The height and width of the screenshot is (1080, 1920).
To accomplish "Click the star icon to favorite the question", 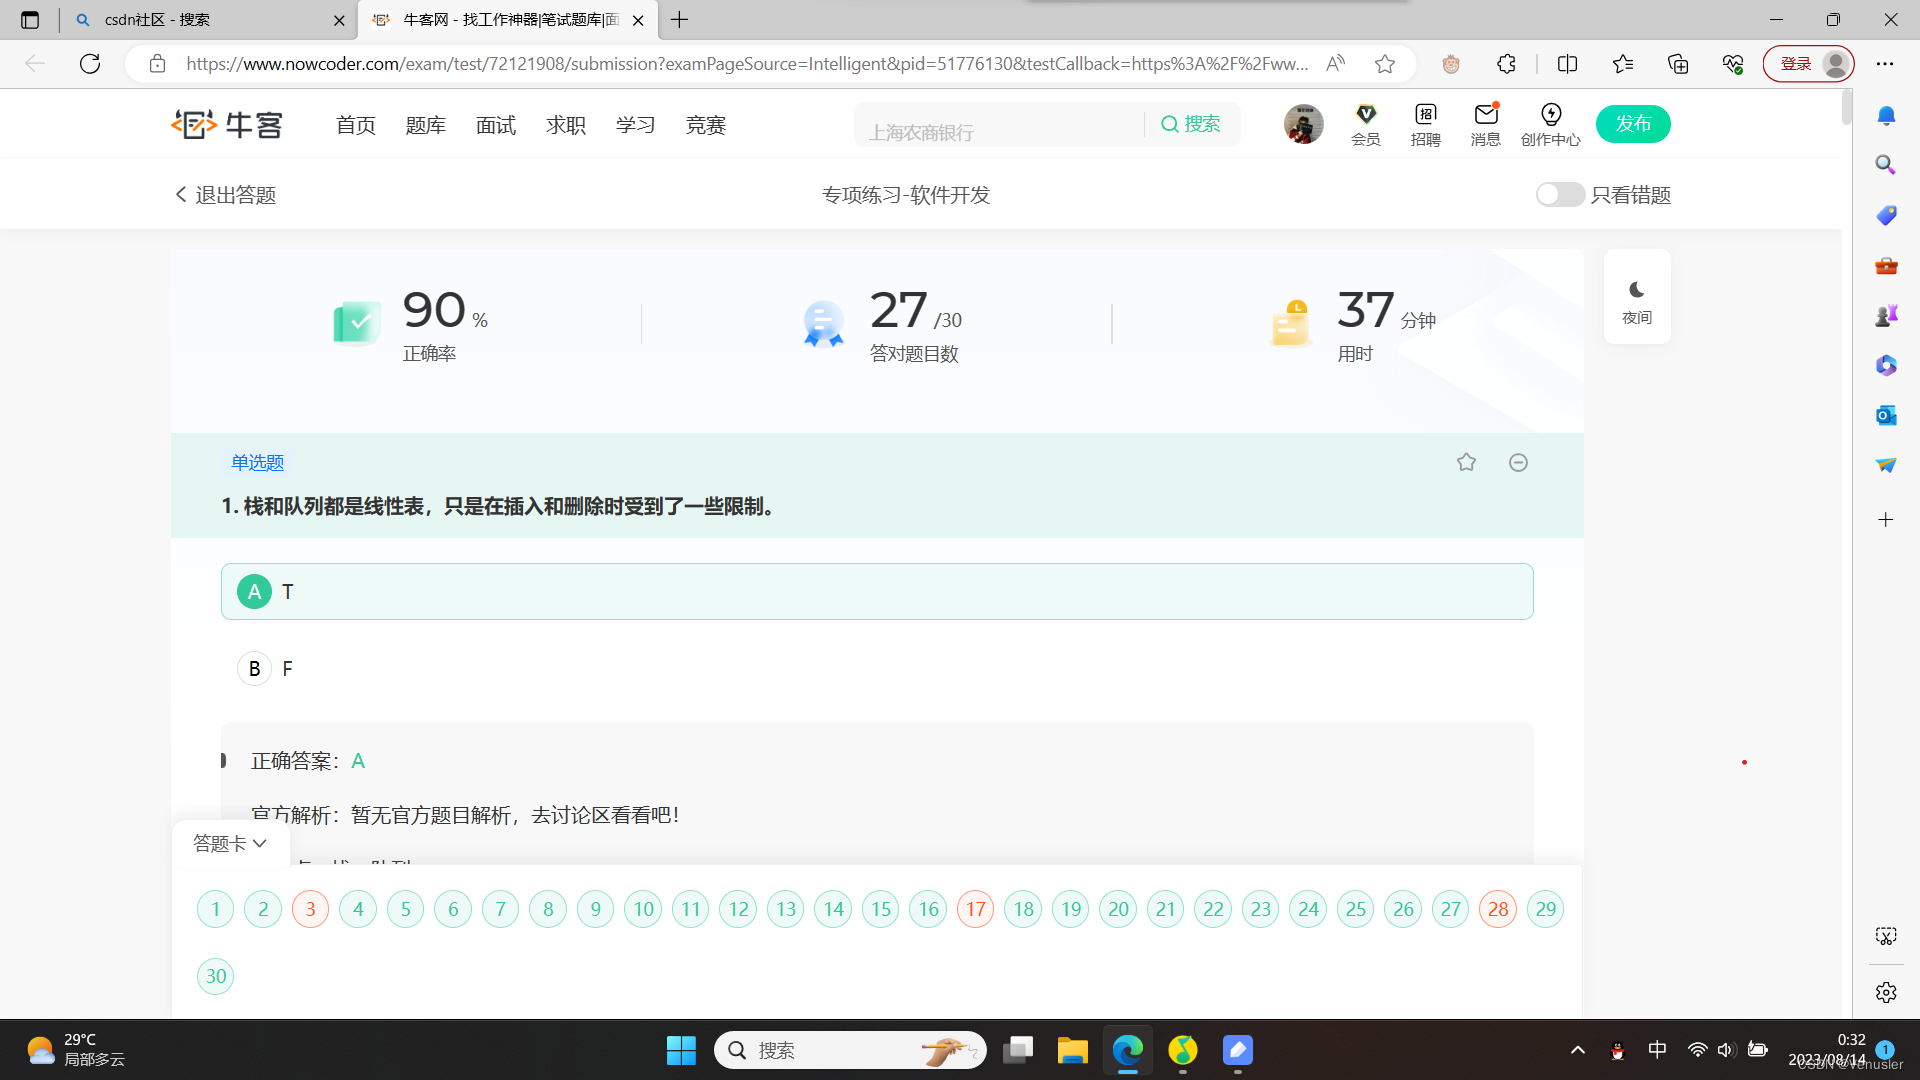I will click(1466, 462).
